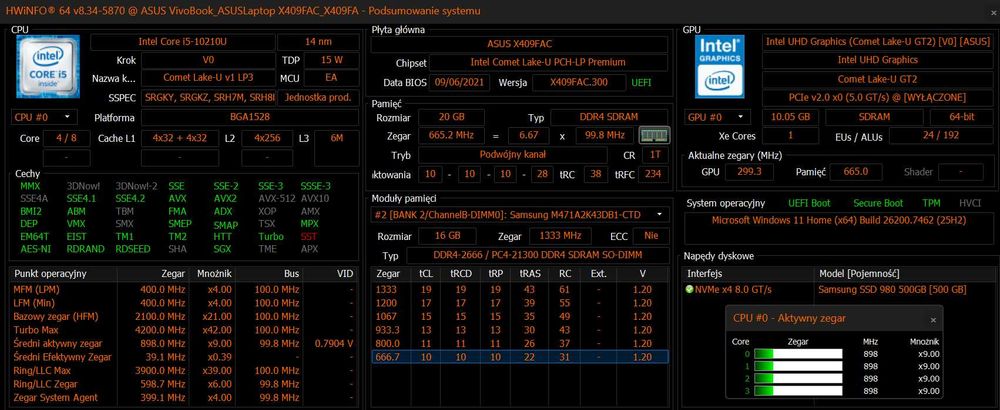The width and height of the screenshot is (1000, 410).
Task: Click Core 3 clock bar
Action: pos(798,390)
